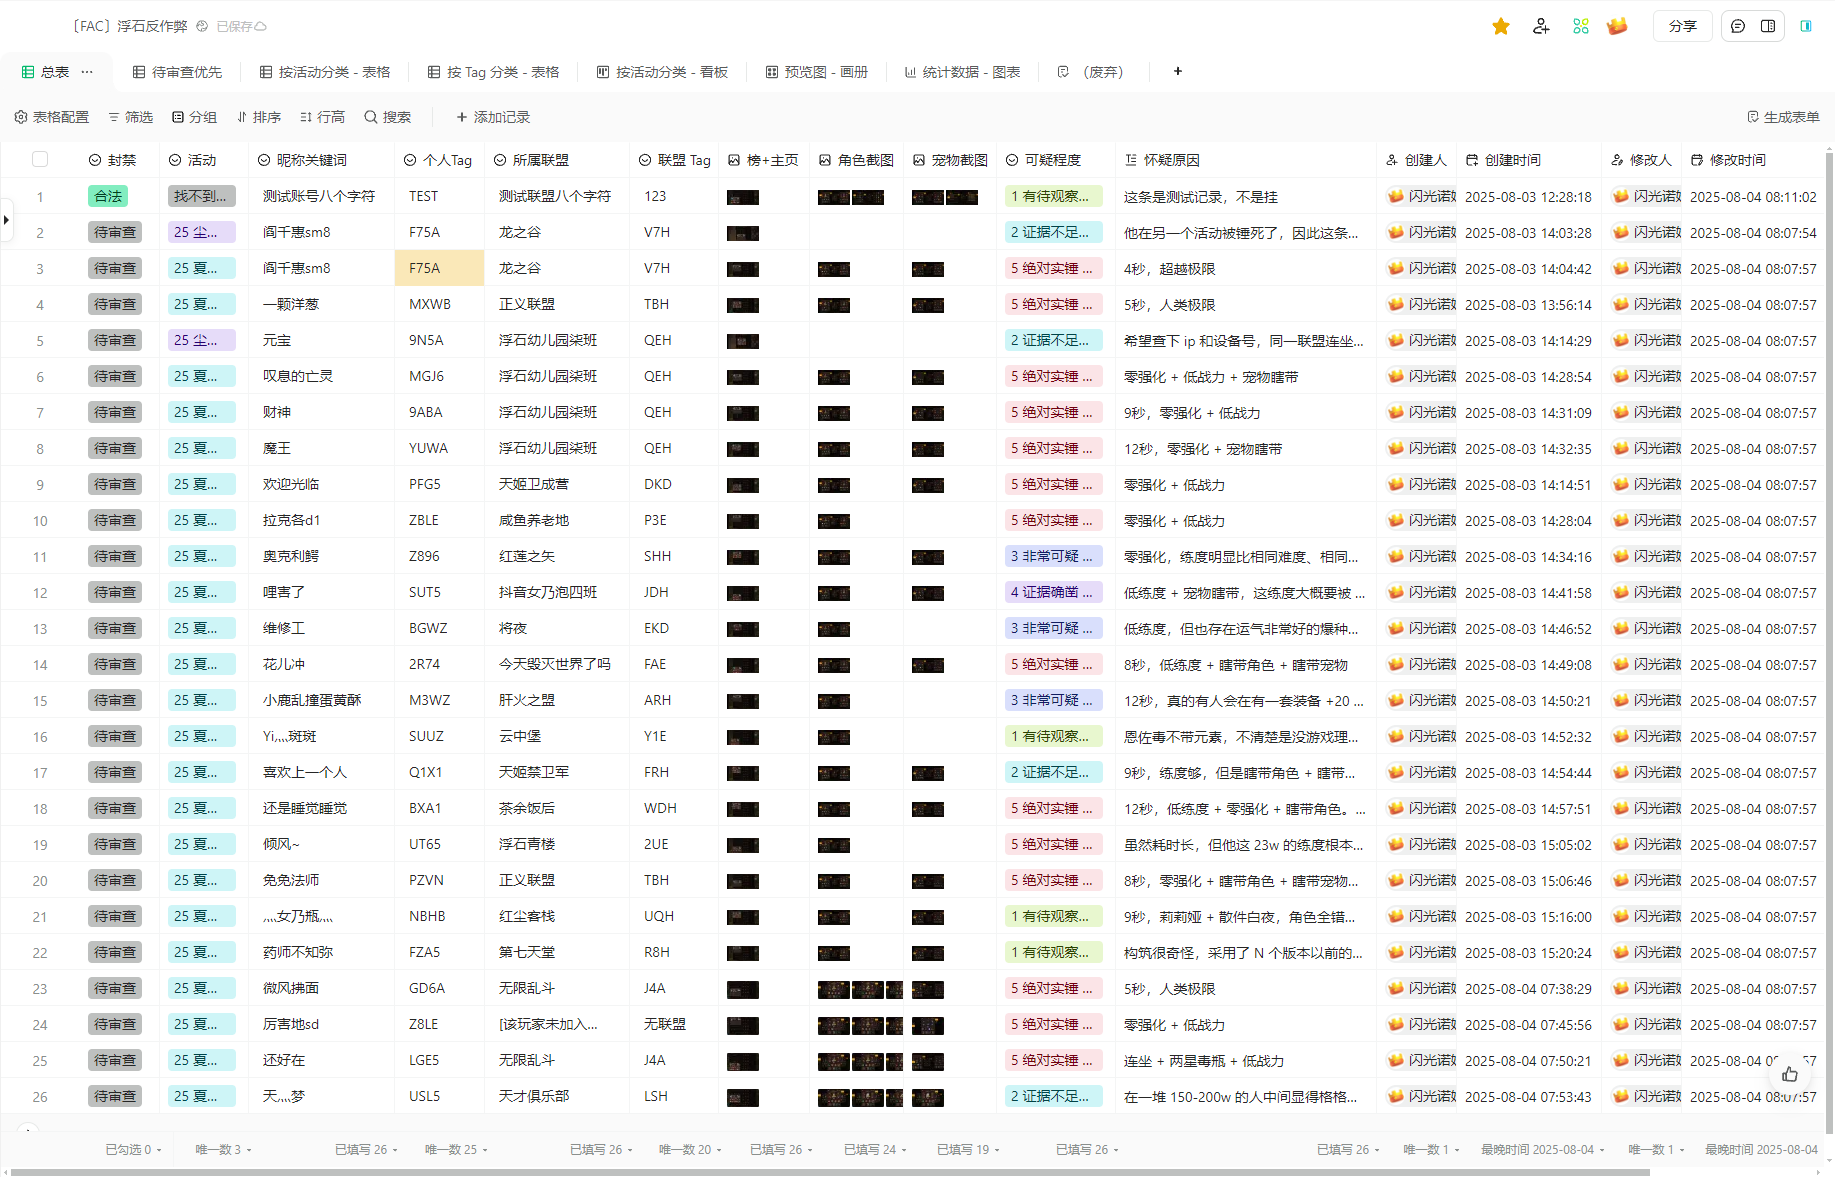The width and height of the screenshot is (1835, 1177).
Task: Expand the collapsed left sidebar arrow
Action: coord(6,219)
